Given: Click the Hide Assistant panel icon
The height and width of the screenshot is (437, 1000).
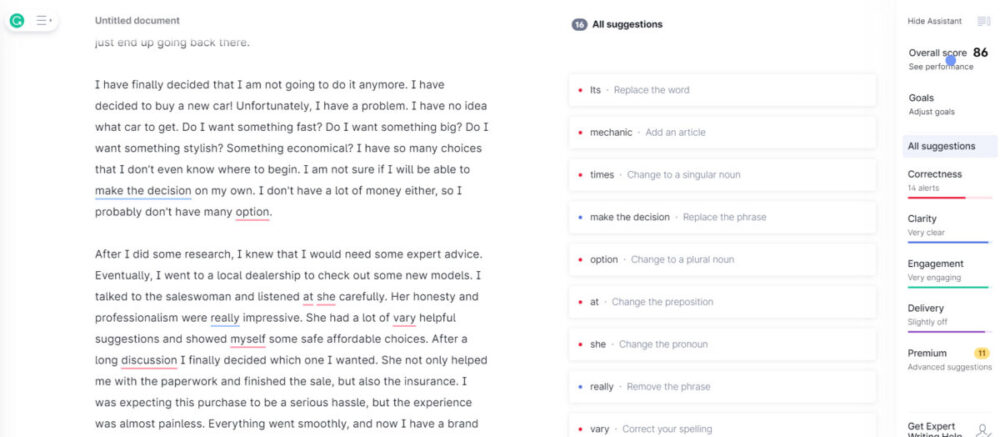Looking at the screenshot, I should point(983,21).
